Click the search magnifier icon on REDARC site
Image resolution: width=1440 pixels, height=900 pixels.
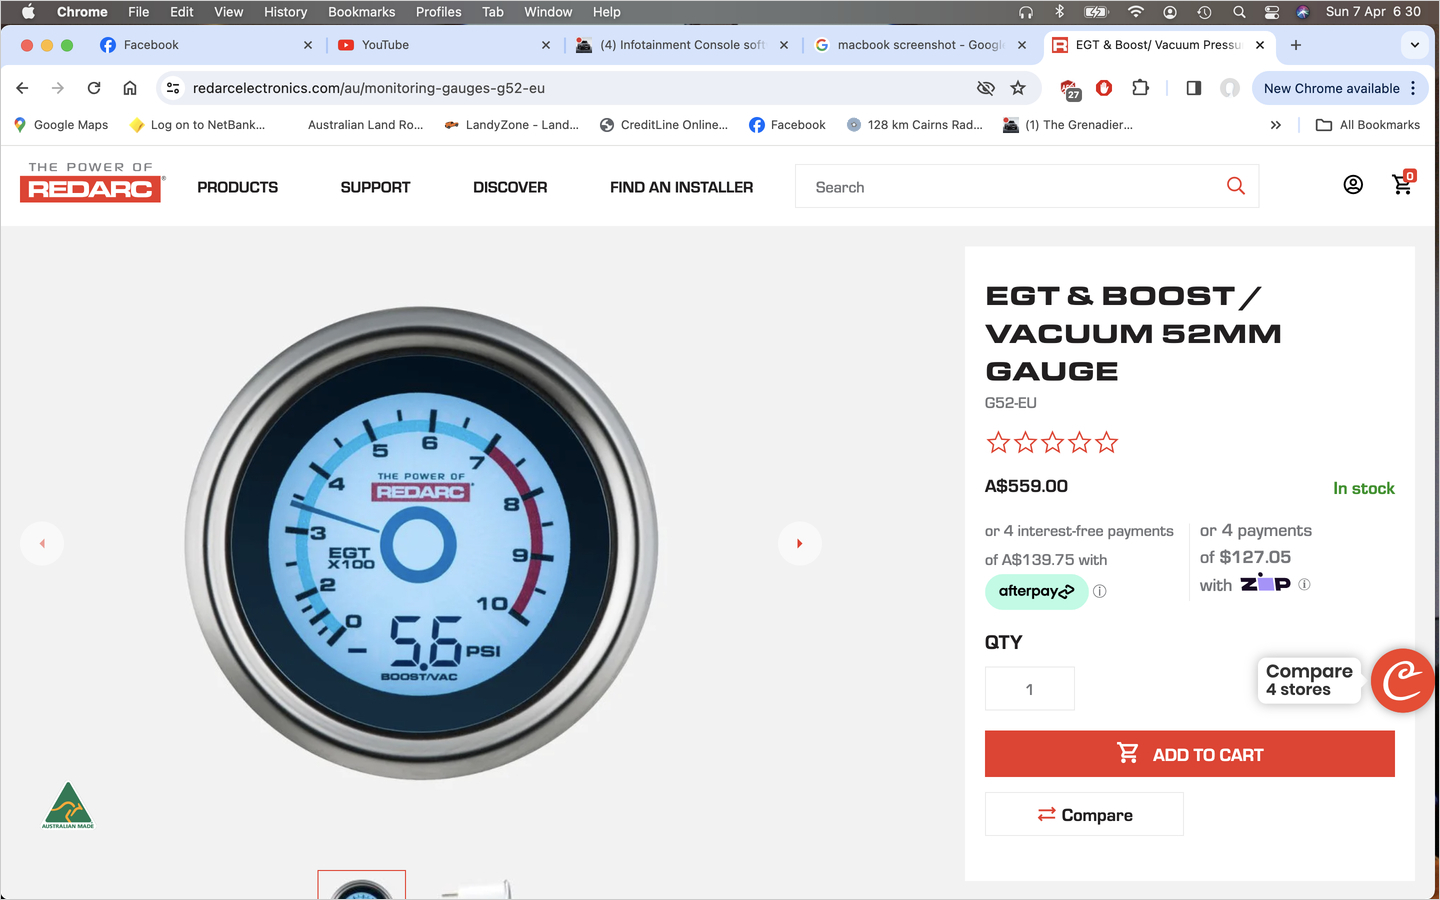click(x=1236, y=186)
